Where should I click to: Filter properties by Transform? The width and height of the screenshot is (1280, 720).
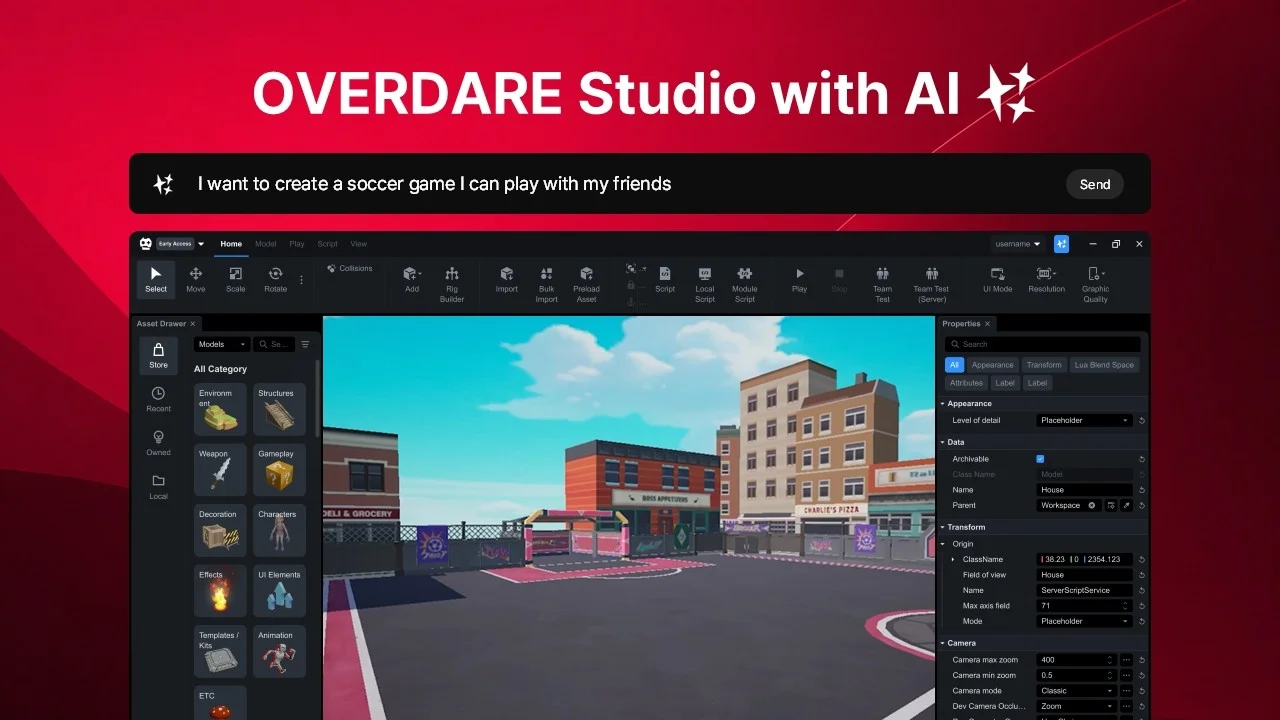tap(1044, 365)
